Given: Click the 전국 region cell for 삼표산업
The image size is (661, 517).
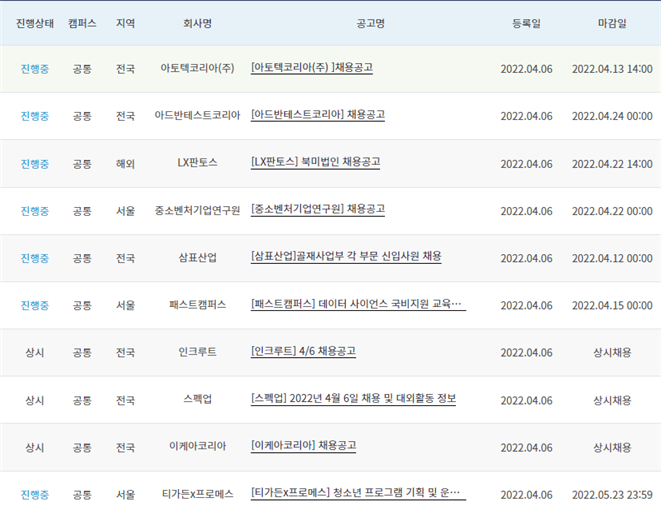Looking at the screenshot, I should [x=126, y=258].
